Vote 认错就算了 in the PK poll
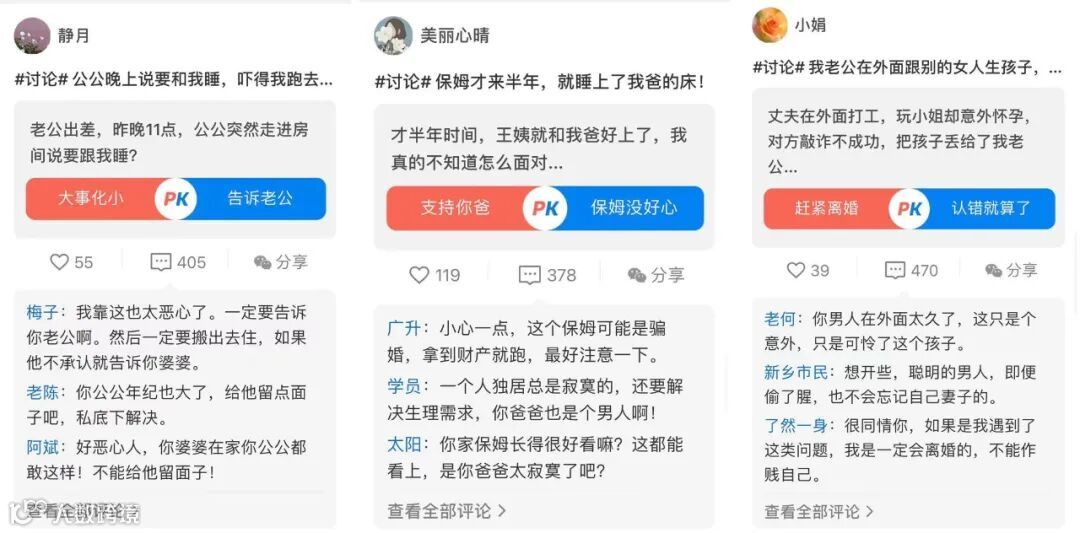The height and width of the screenshot is (533, 1080). (x=991, y=208)
